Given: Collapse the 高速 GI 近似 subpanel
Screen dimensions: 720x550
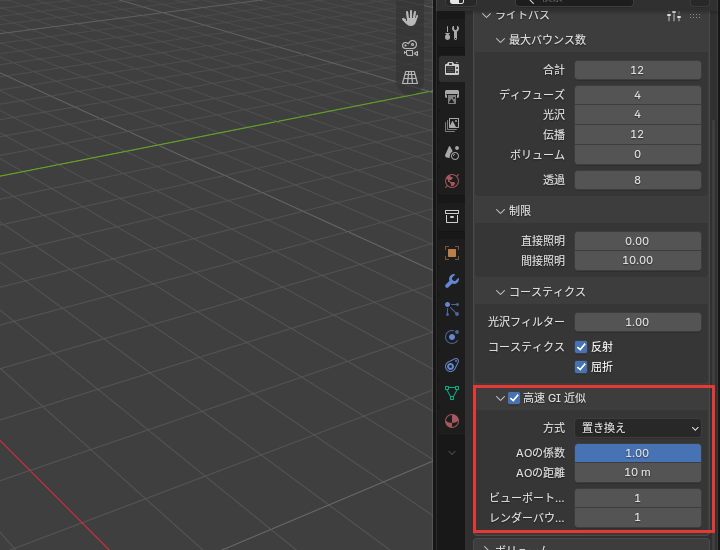Looking at the screenshot, I should pyautogui.click(x=500, y=398).
